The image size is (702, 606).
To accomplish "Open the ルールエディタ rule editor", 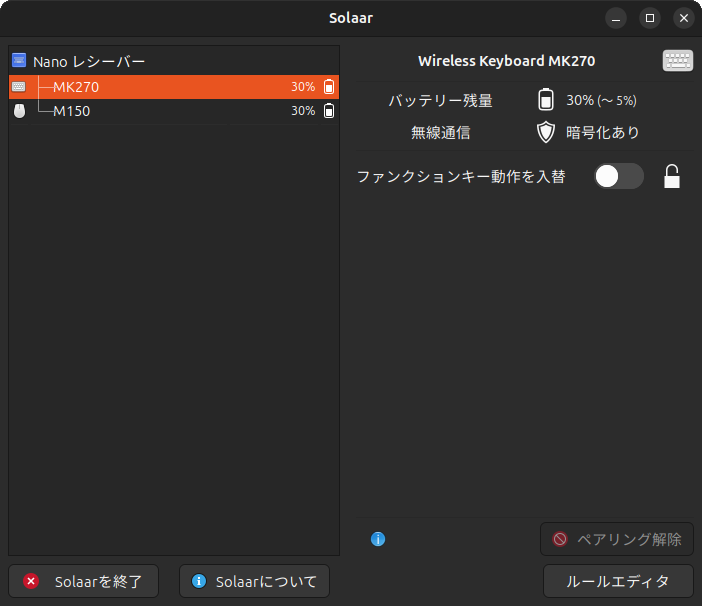I will [x=618, y=581].
